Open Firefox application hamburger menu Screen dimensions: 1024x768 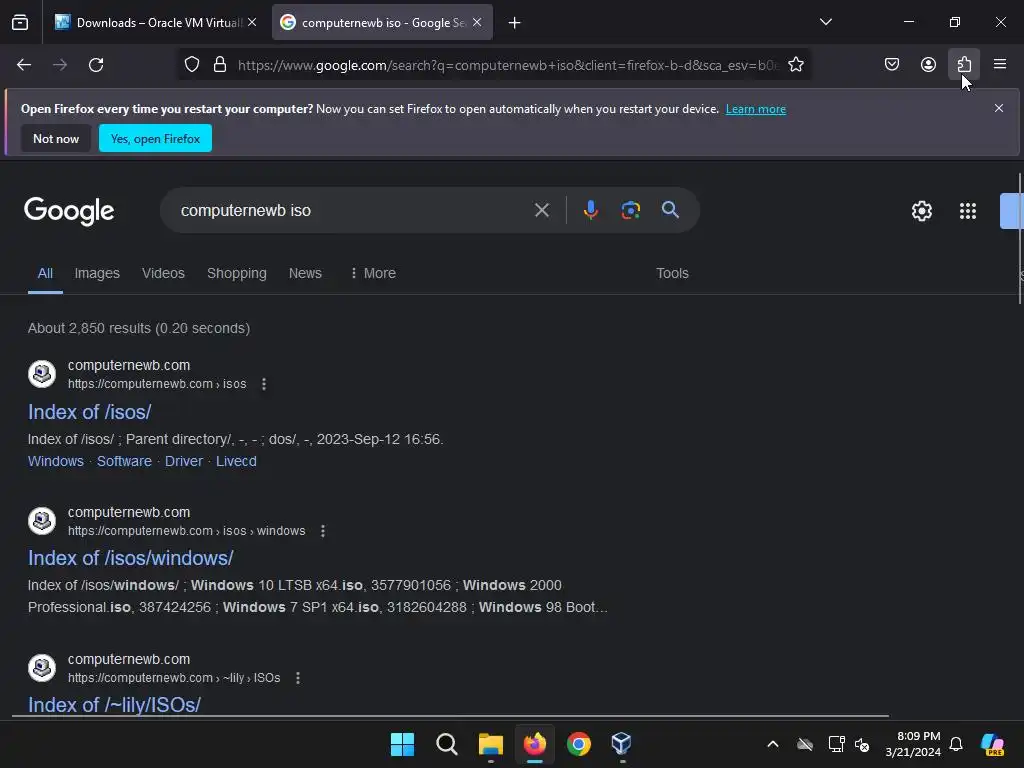[x=1000, y=65]
